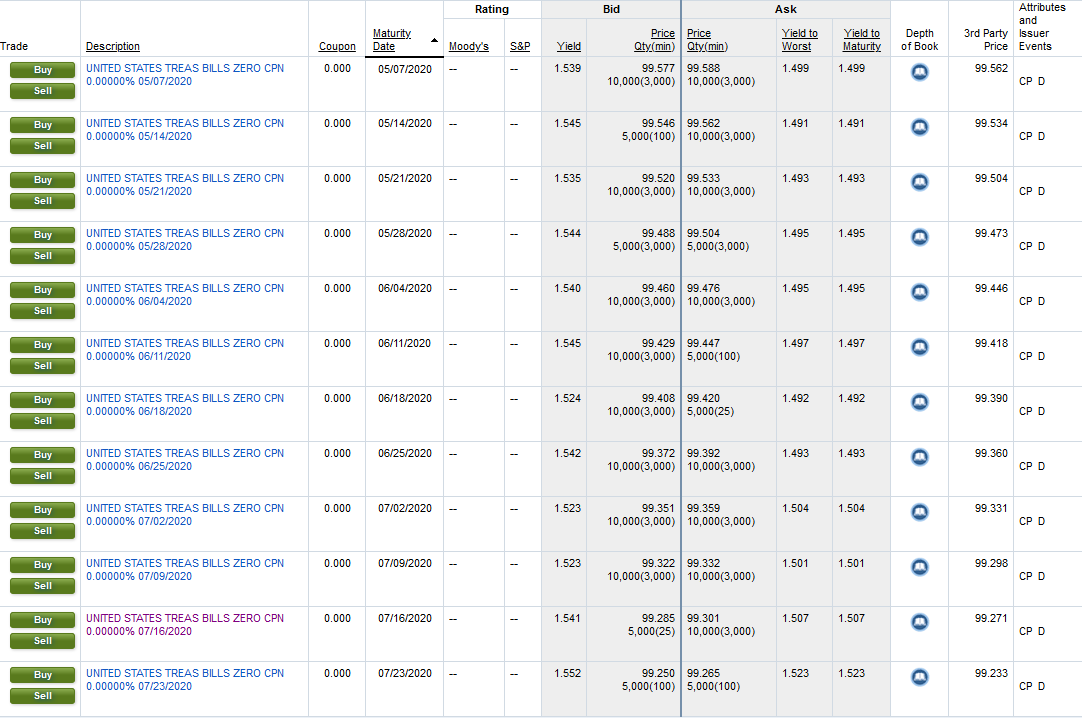This screenshot has width=1082, height=718.
Task: Buy the 05/07/2020 Treasury bill
Action: click(43, 70)
